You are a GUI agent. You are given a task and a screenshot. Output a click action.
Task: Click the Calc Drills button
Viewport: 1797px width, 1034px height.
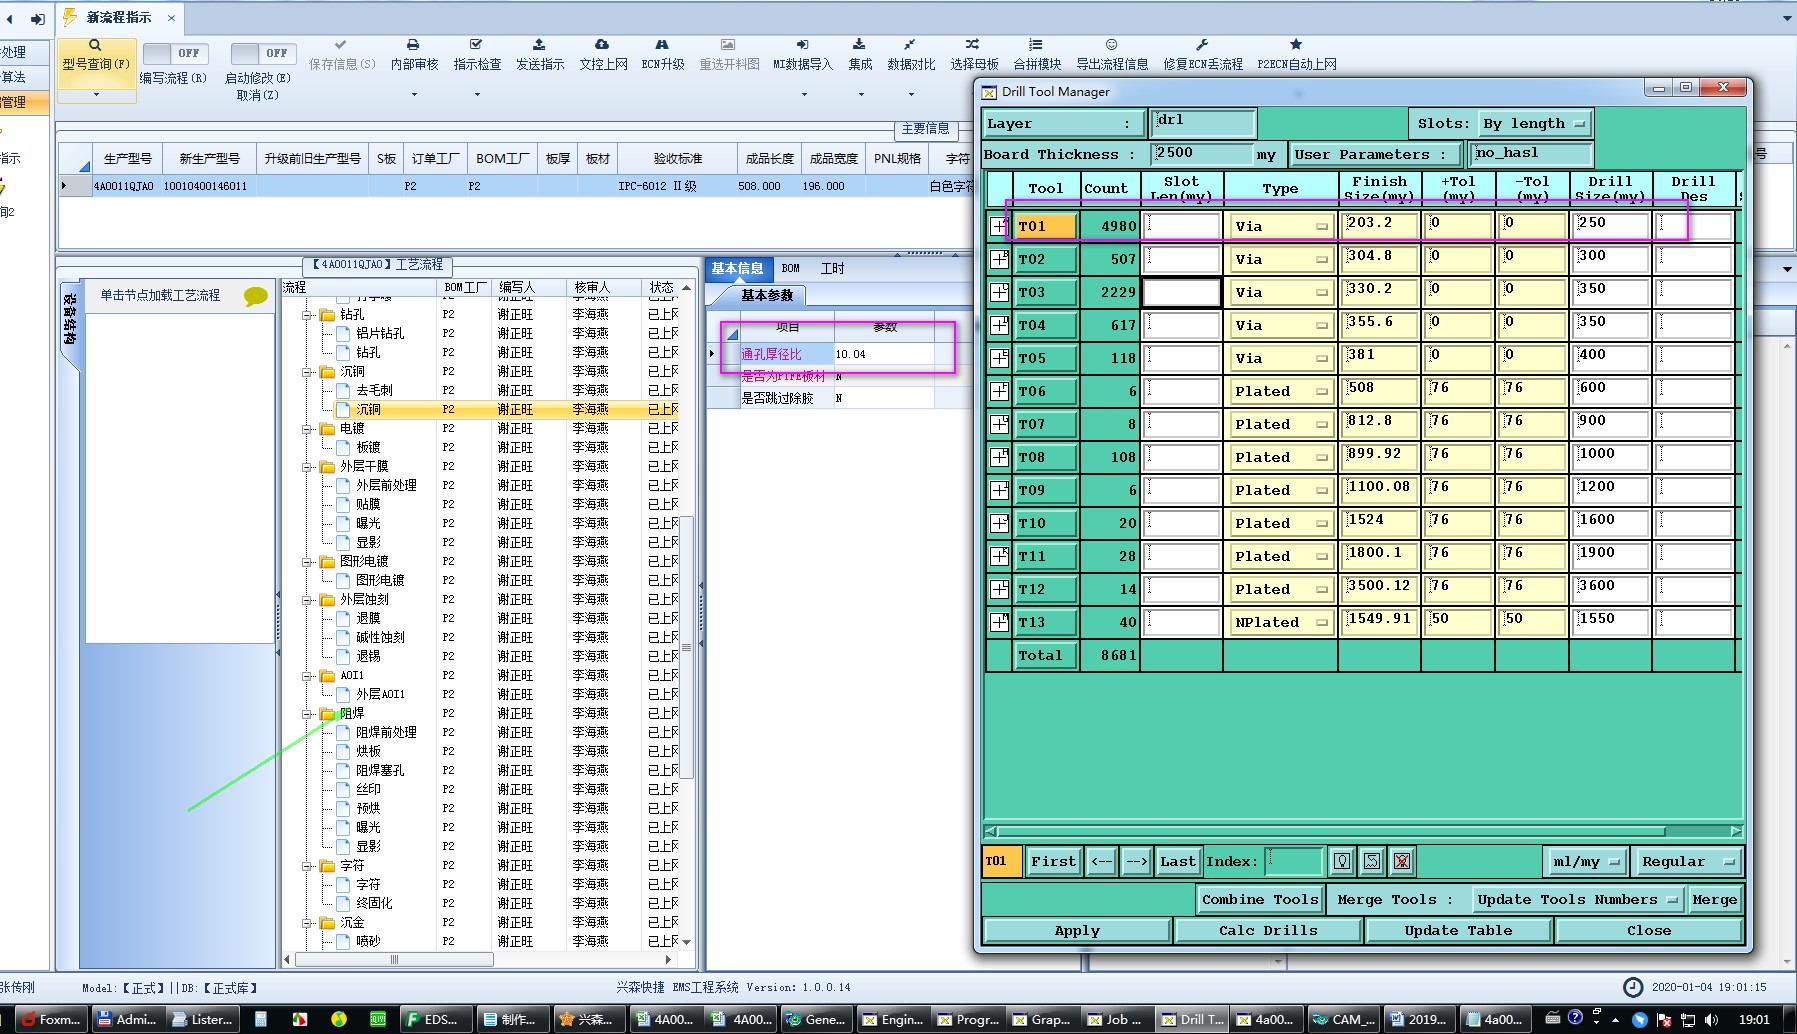coord(1268,931)
